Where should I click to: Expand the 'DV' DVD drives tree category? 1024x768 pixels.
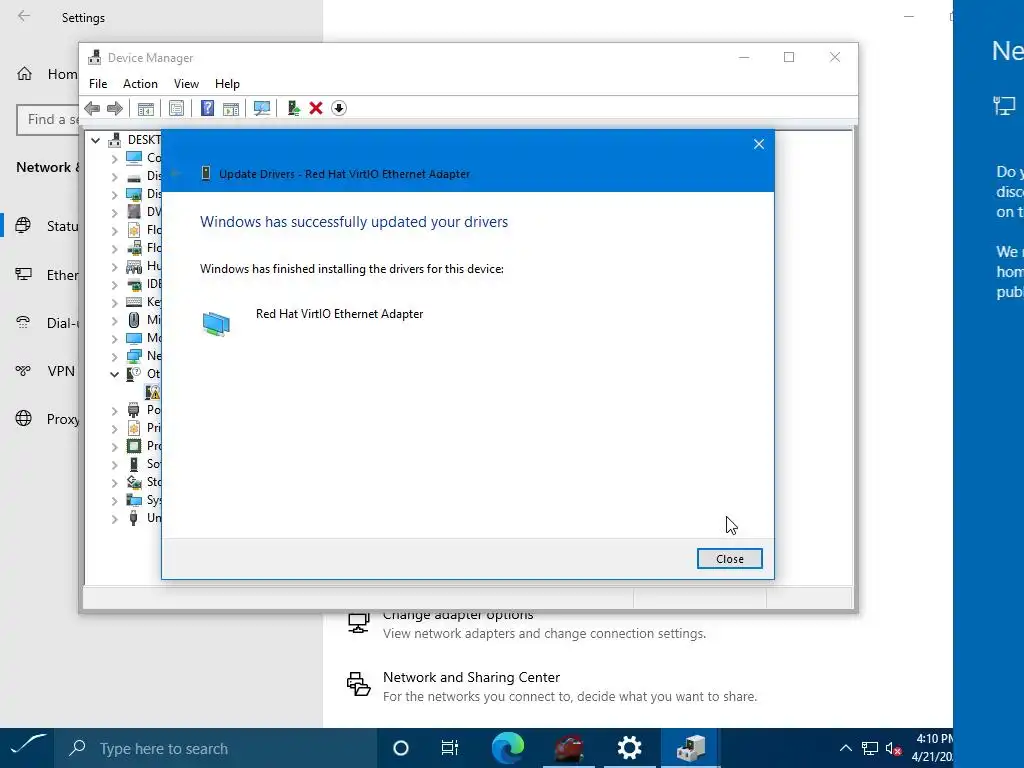114,212
